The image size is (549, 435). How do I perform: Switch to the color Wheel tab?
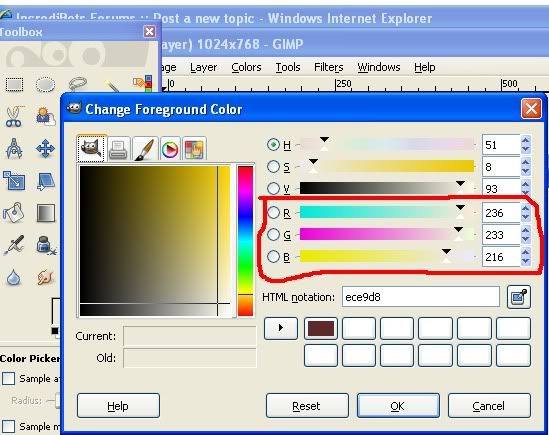click(169, 149)
